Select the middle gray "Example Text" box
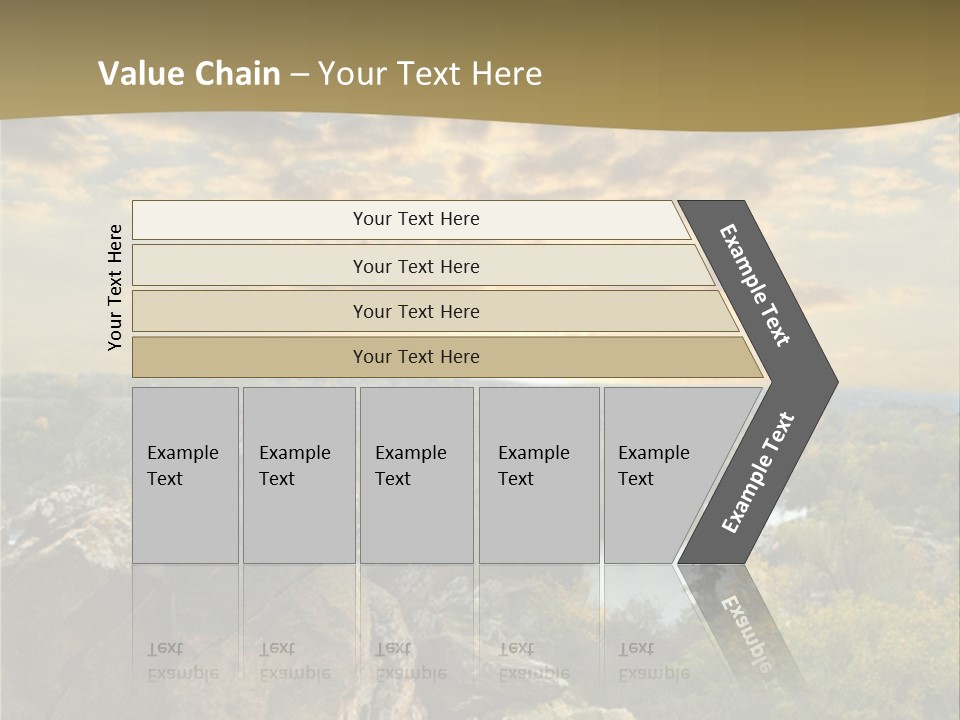The width and height of the screenshot is (960, 720). [416, 475]
